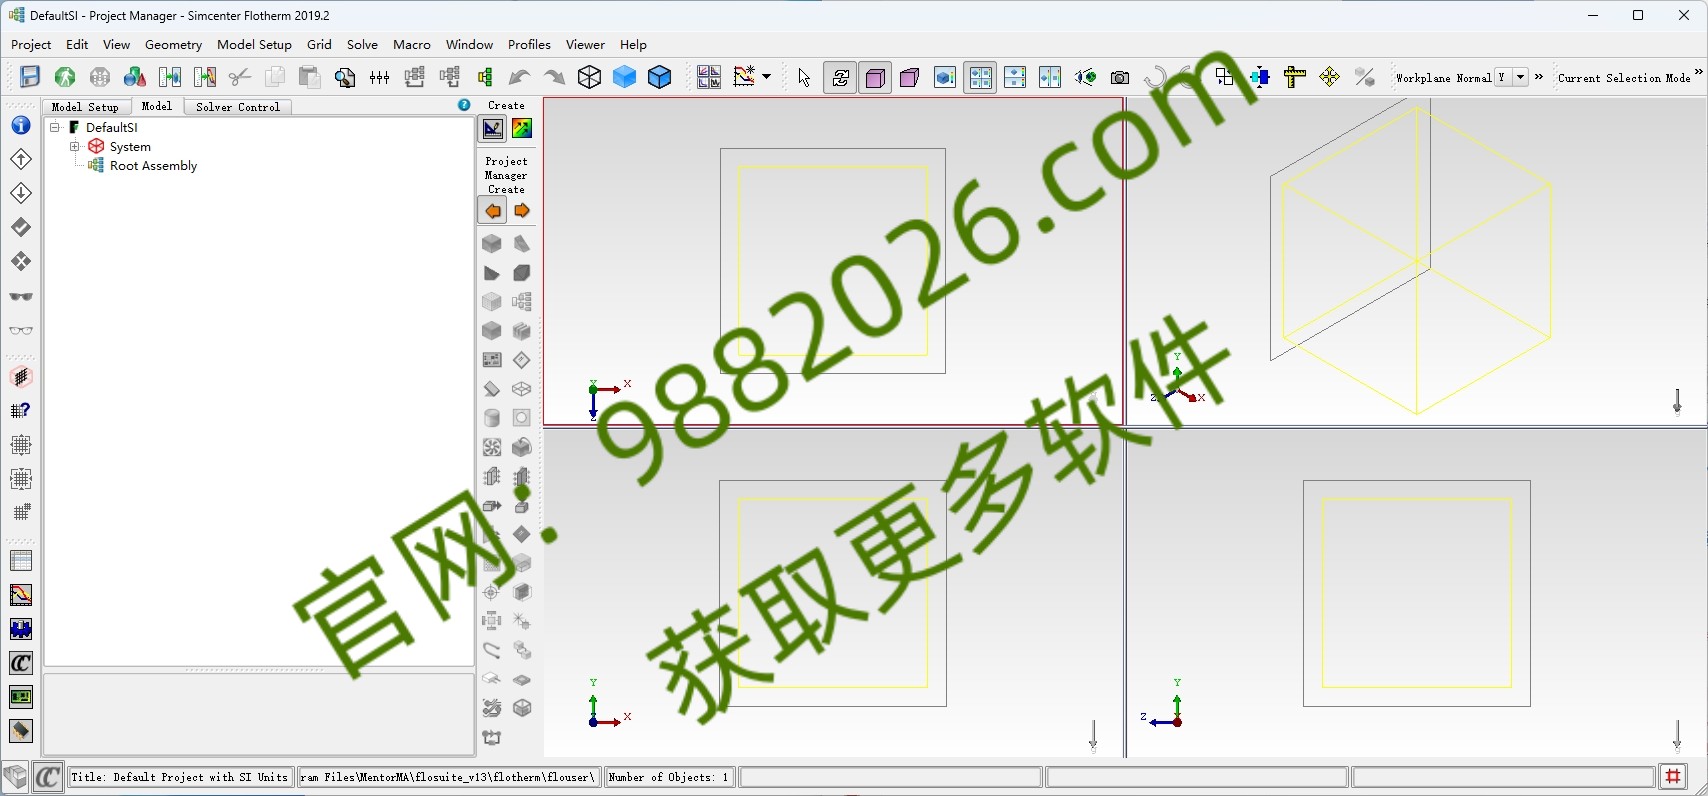Create a PCB from the create palette

(491, 360)
